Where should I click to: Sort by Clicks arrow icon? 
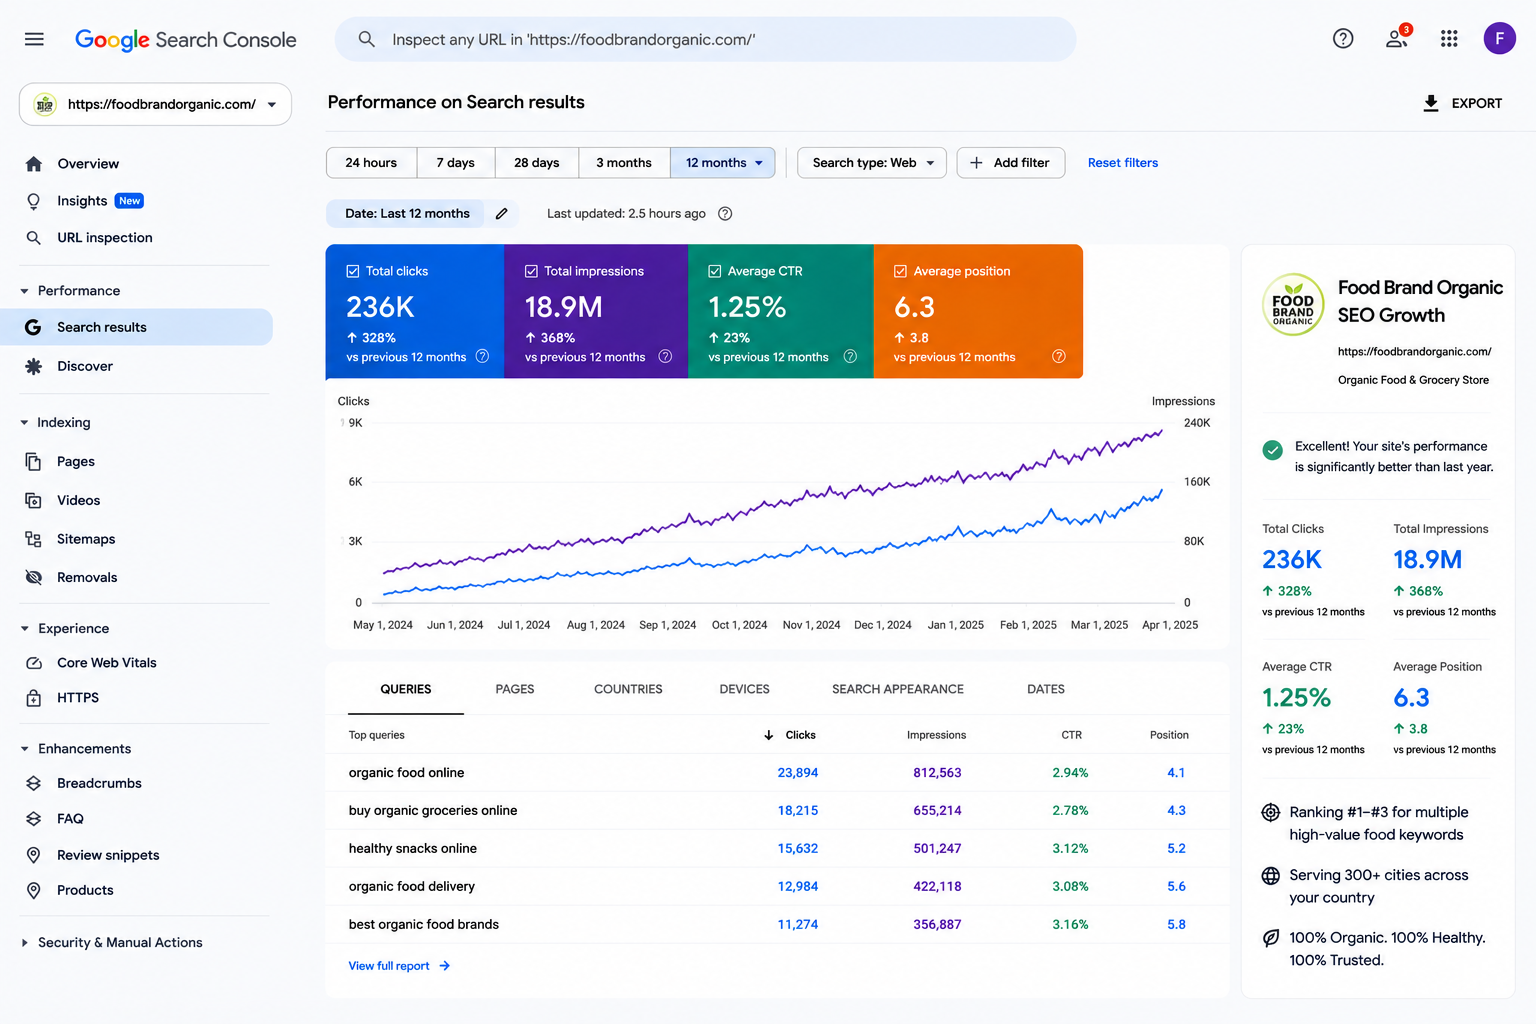(768, 735)
